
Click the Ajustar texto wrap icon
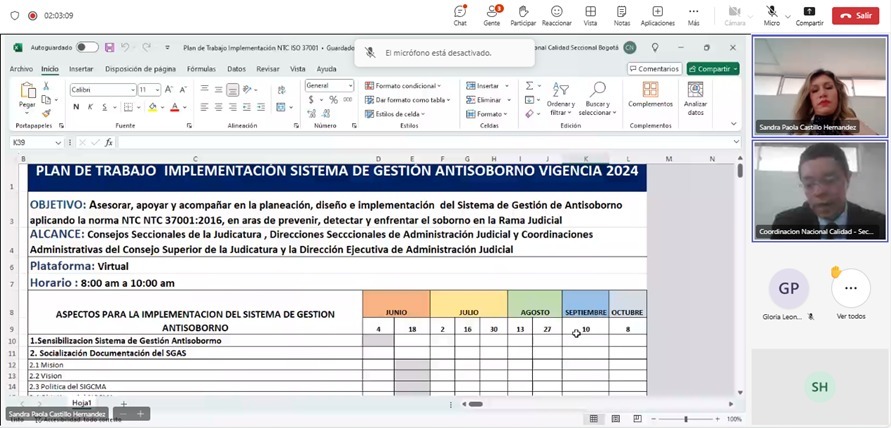coord(281,89)
